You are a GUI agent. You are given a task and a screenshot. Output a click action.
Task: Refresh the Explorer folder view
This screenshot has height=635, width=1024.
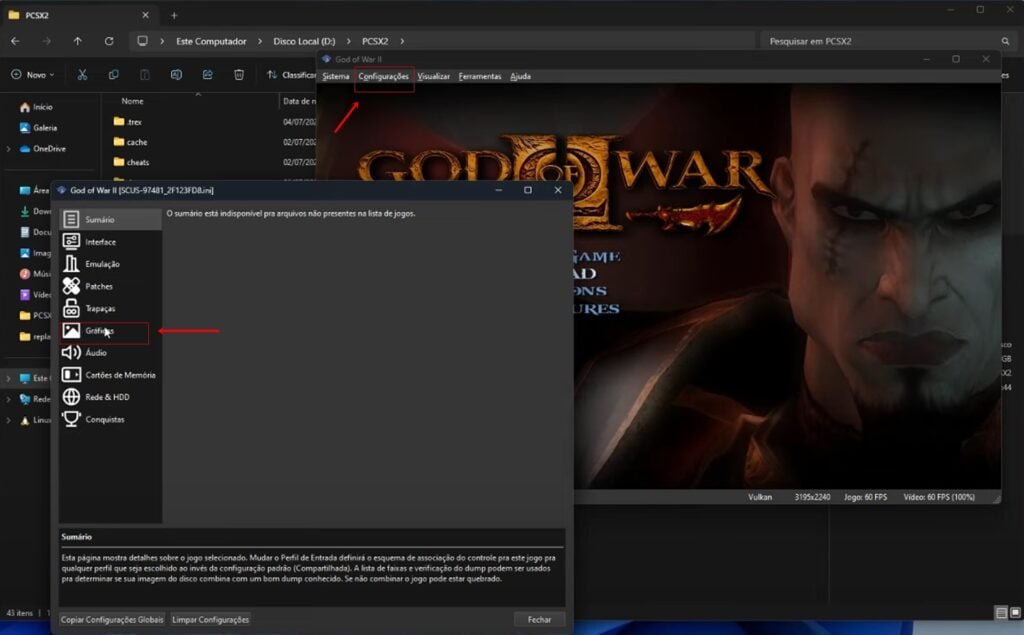click(109, 41)
